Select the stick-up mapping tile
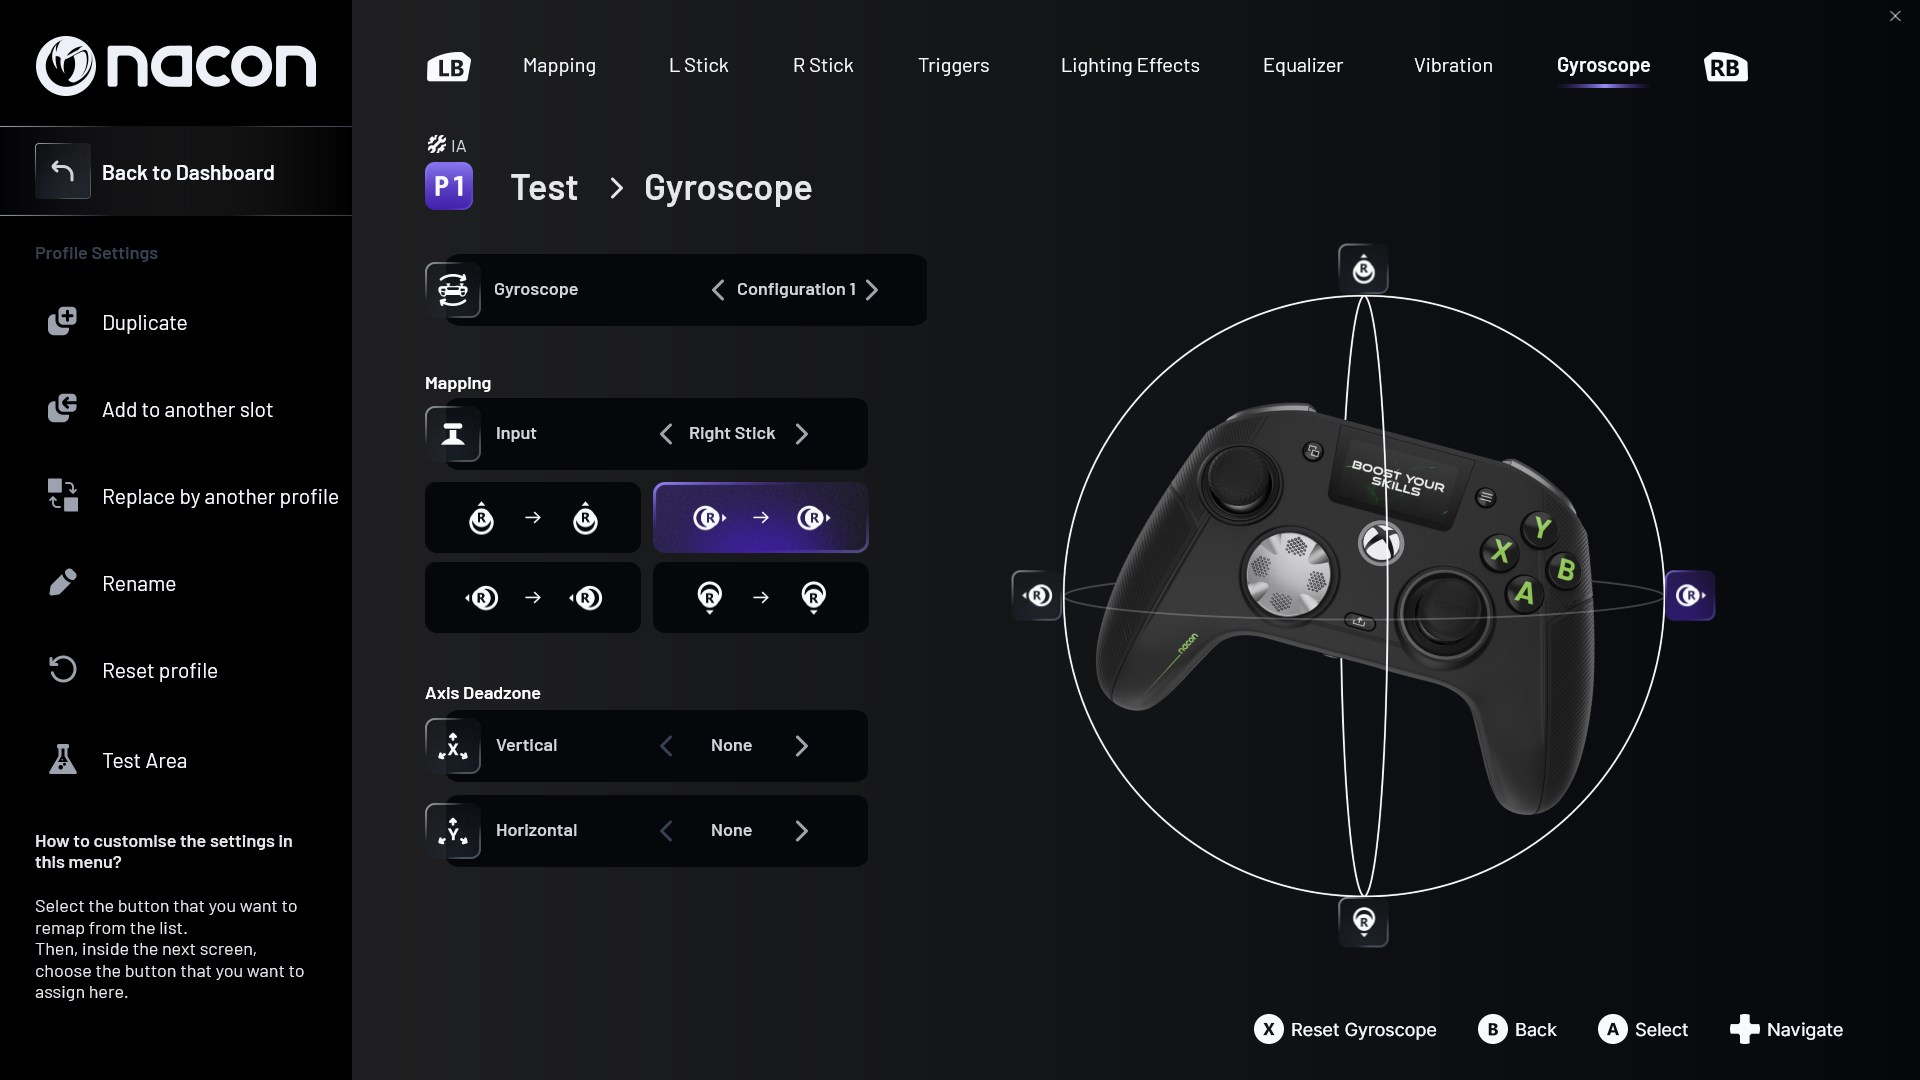Viewport: 1920px width, 1080px height. [x=532, y=517]
